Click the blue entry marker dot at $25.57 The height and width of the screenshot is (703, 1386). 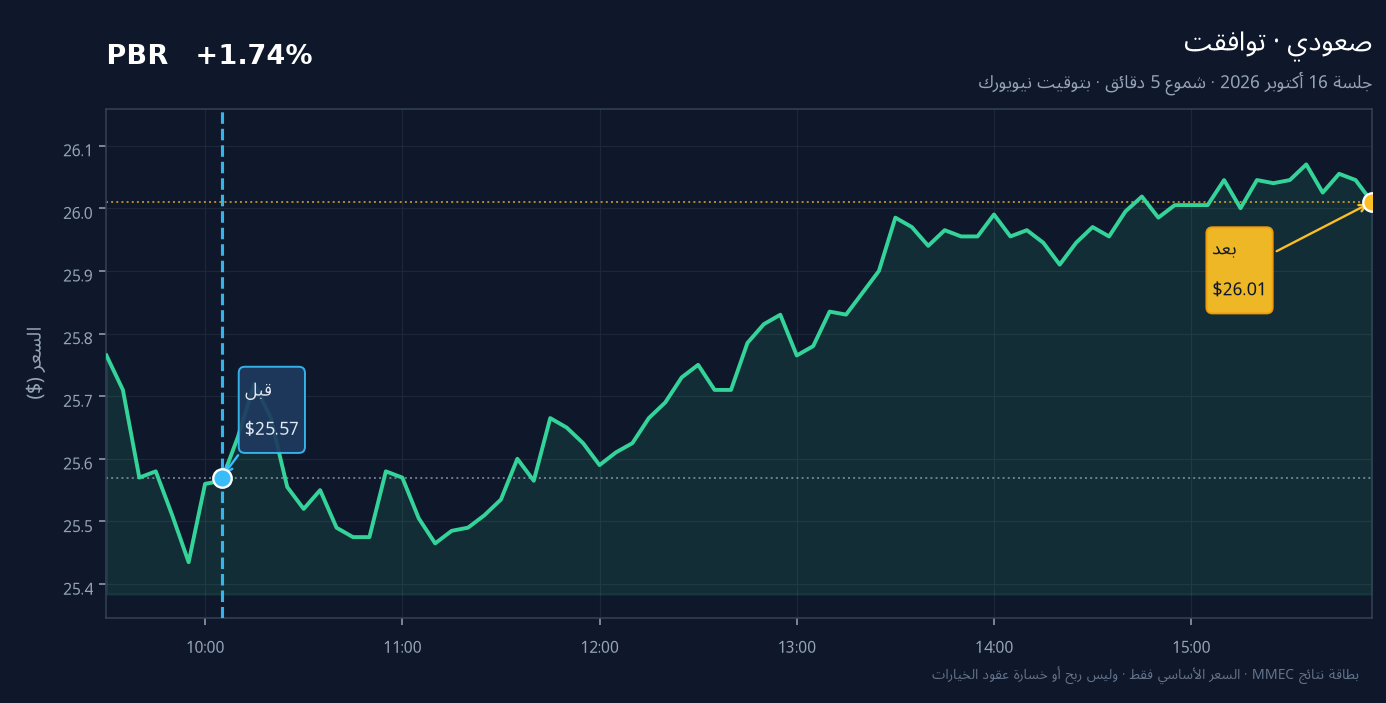[x=222, y=479]
